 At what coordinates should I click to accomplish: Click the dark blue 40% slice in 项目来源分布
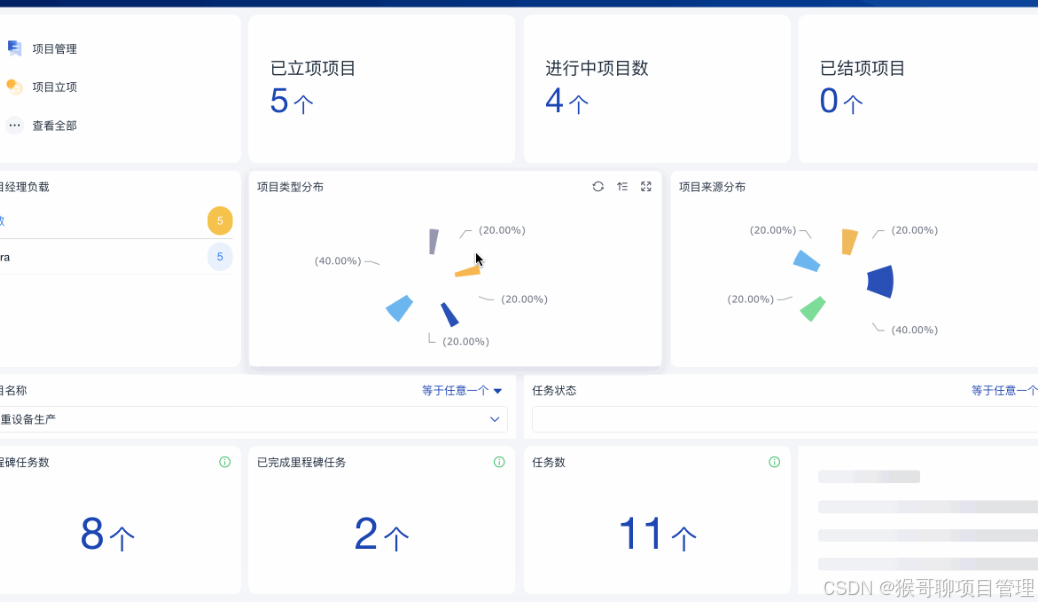point(881,281)
